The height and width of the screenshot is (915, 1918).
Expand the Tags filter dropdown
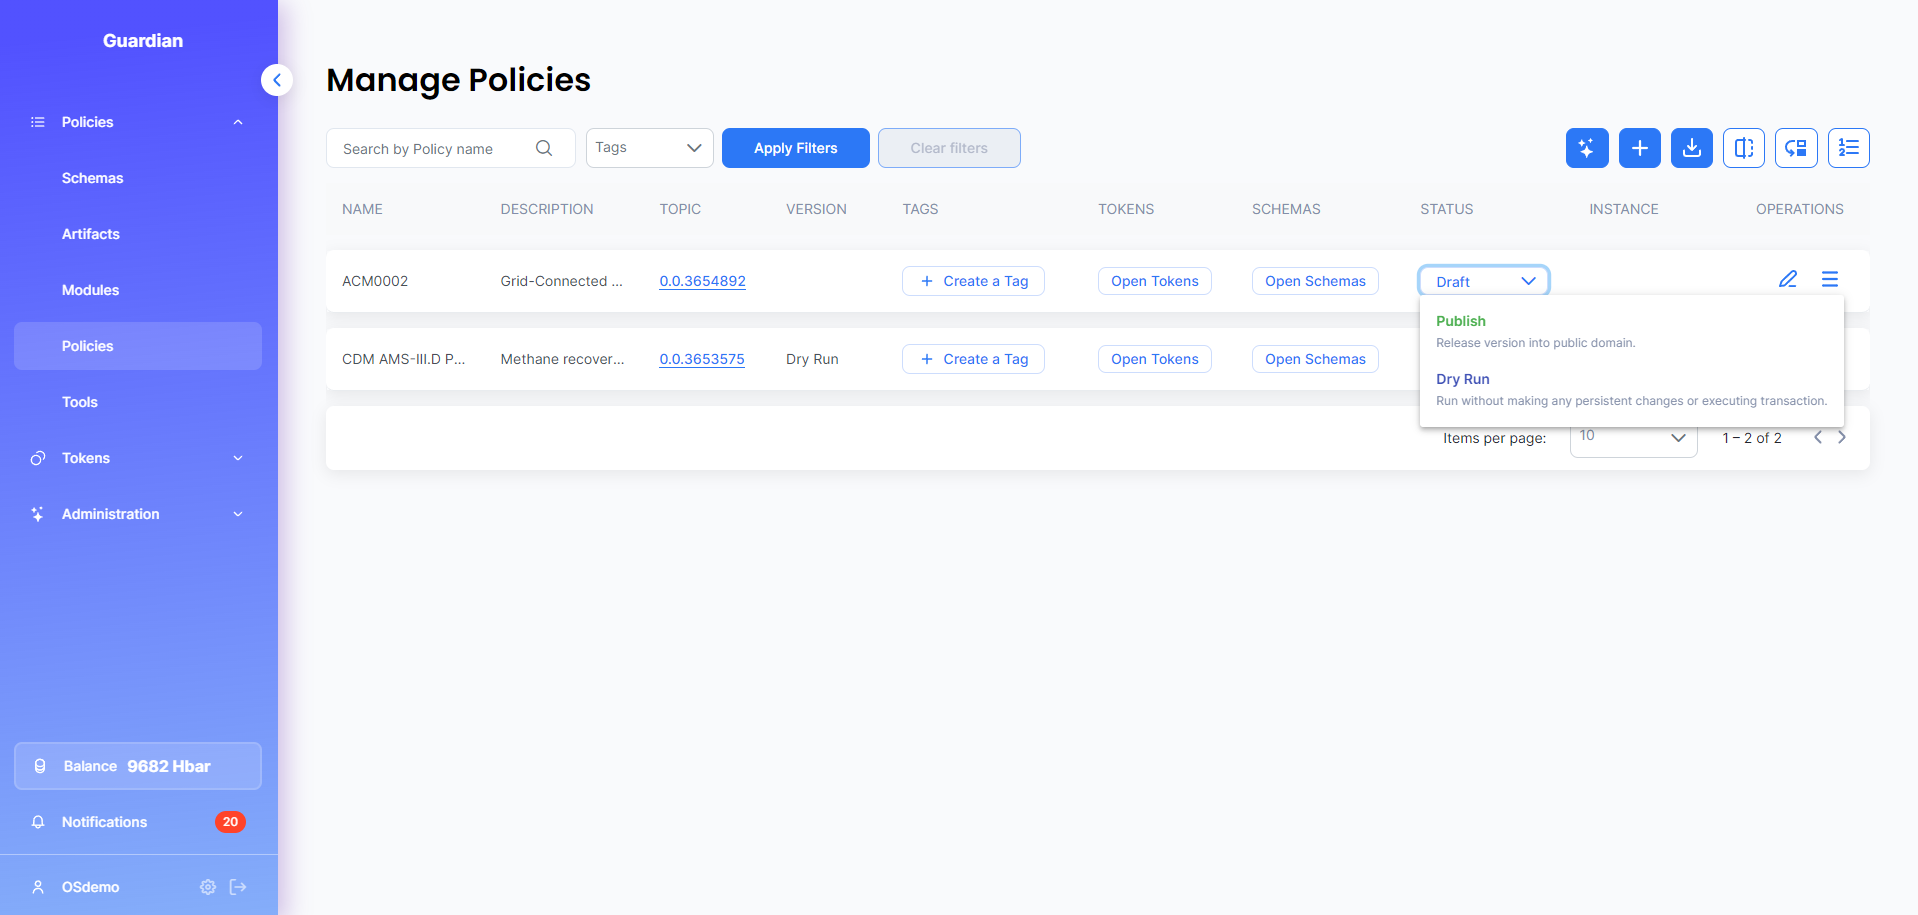click(x=649, y=148)
